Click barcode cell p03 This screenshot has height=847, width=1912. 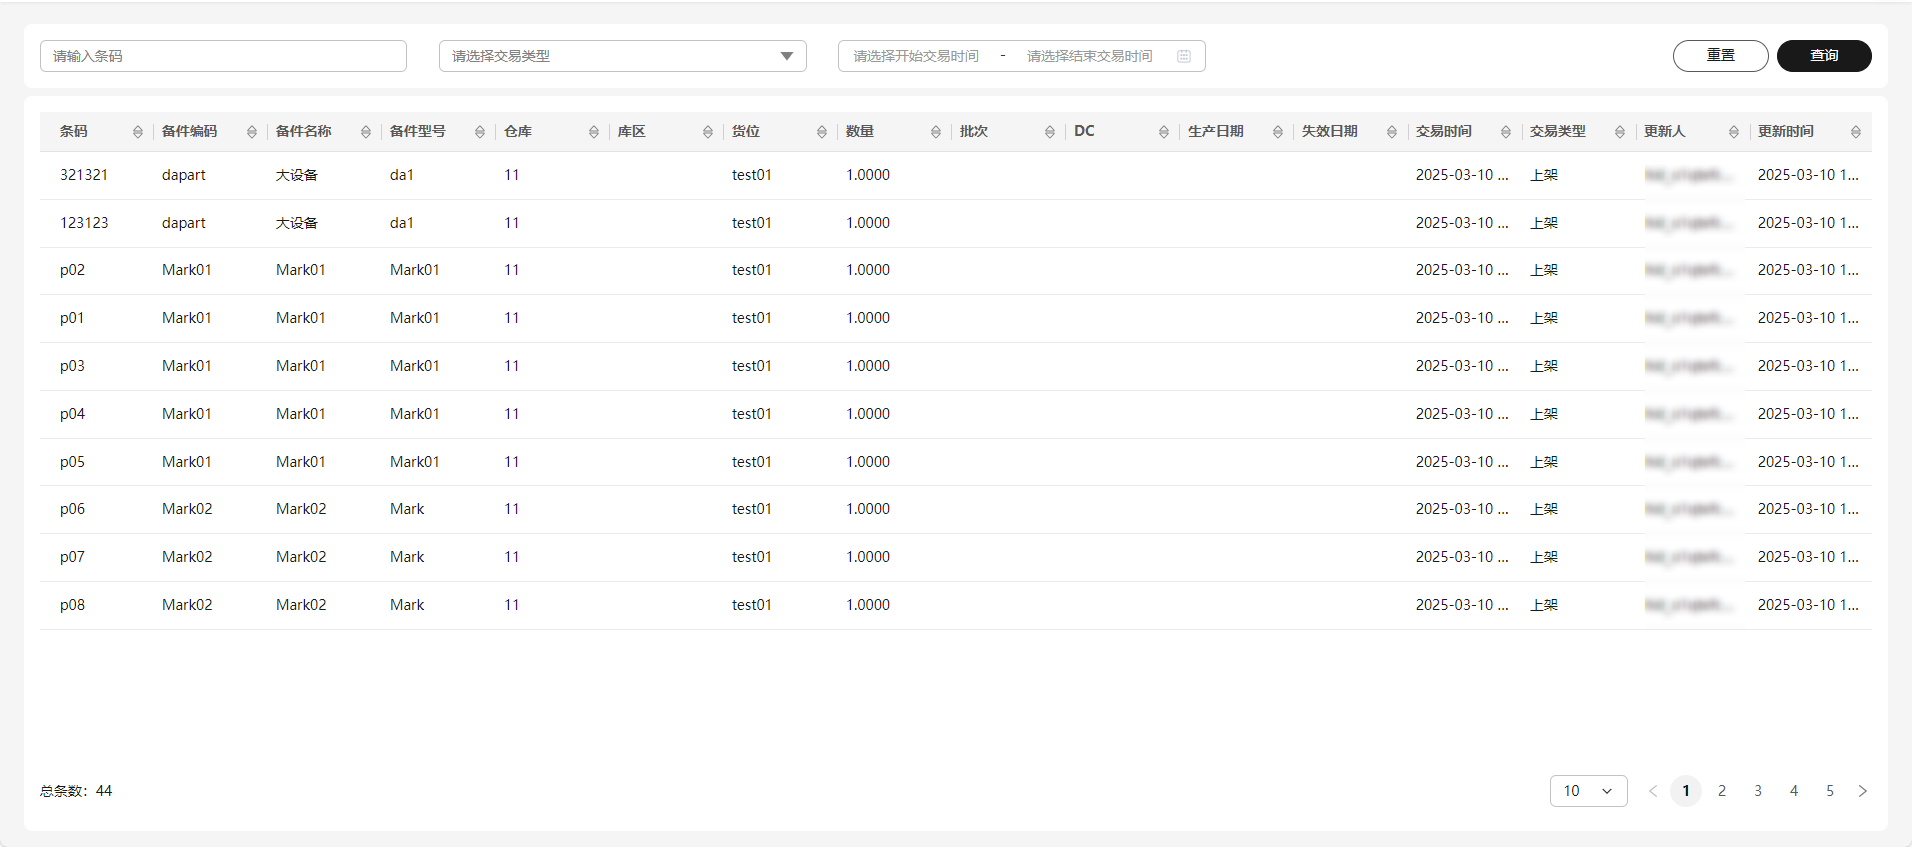(72, 366)
